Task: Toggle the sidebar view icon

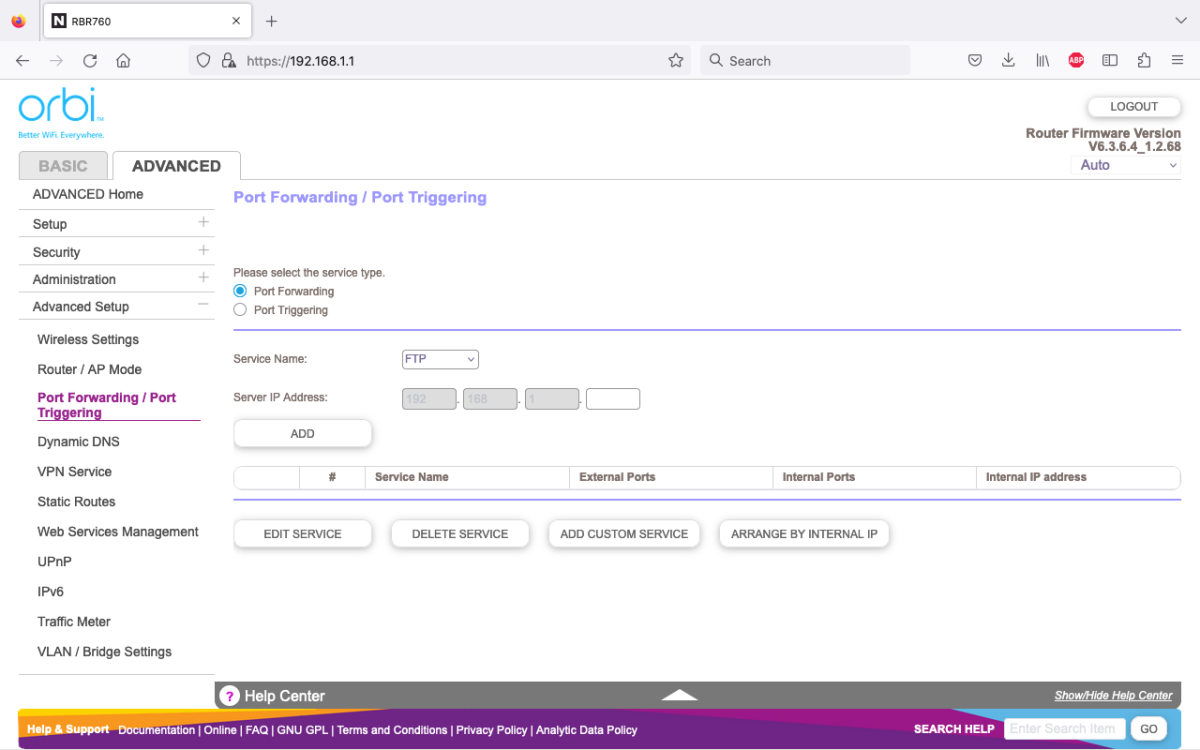Action: [1110, 60]
